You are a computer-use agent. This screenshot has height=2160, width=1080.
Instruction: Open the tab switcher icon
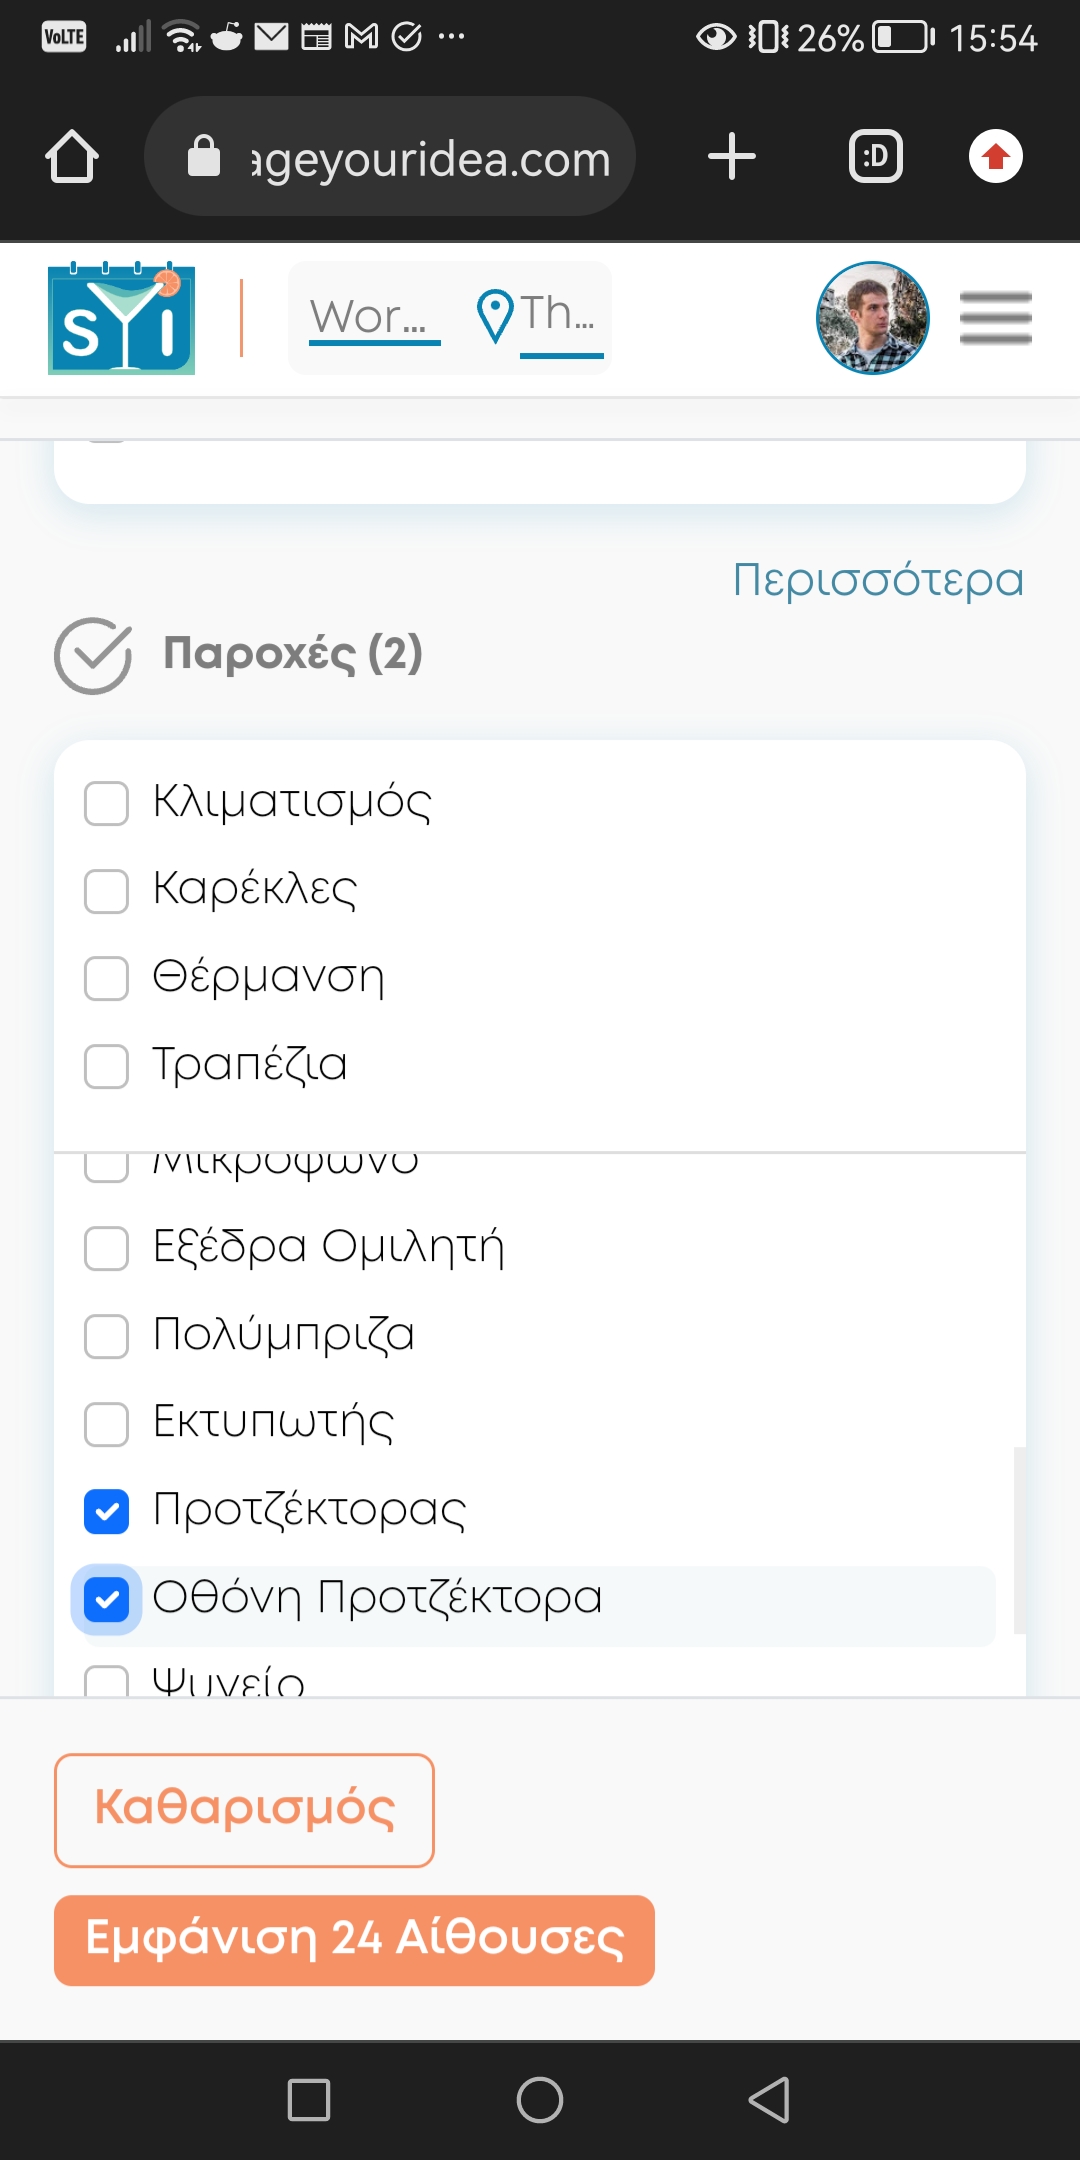[875, 157]
